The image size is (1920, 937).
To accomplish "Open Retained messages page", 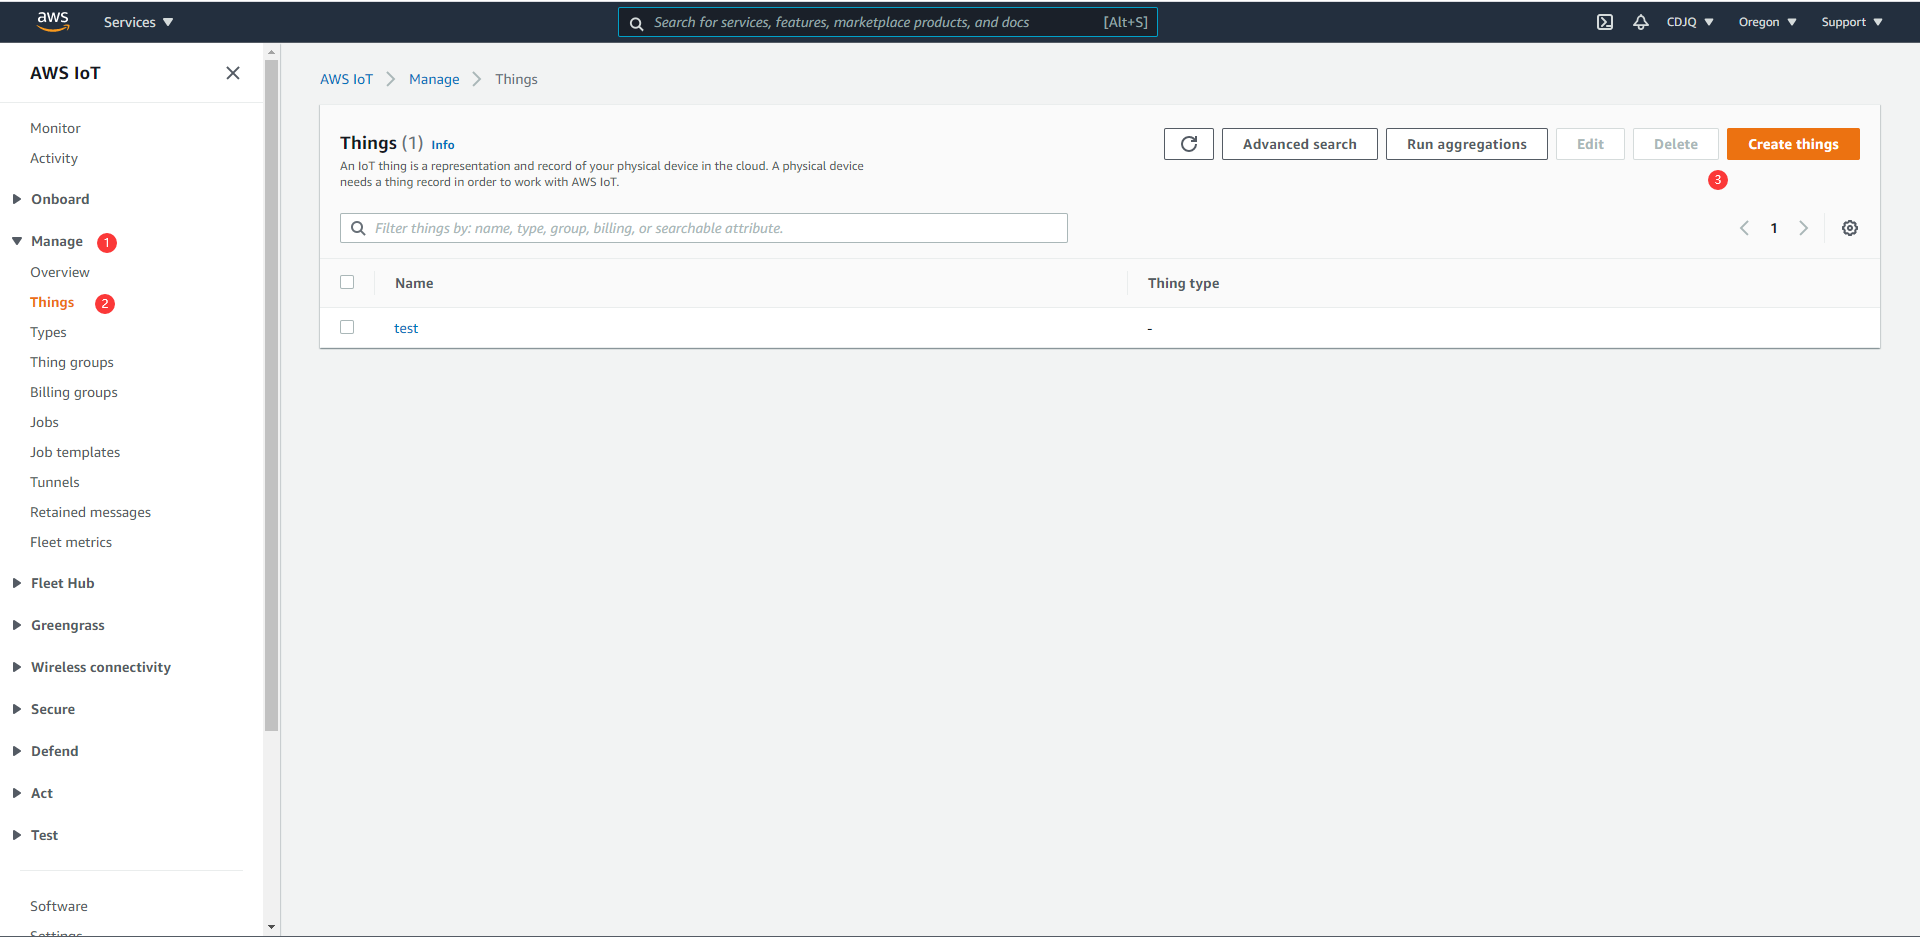I will (90, 512).
